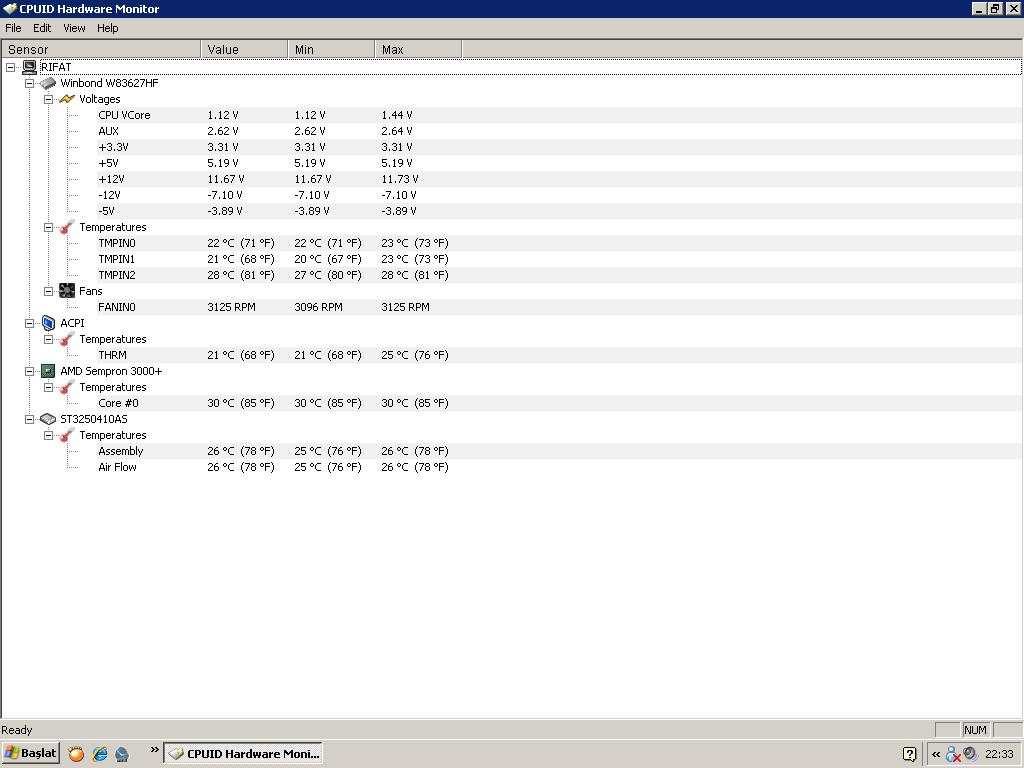
Task: Collapse the RIFAT root node
Action: [x=10, y=67]
